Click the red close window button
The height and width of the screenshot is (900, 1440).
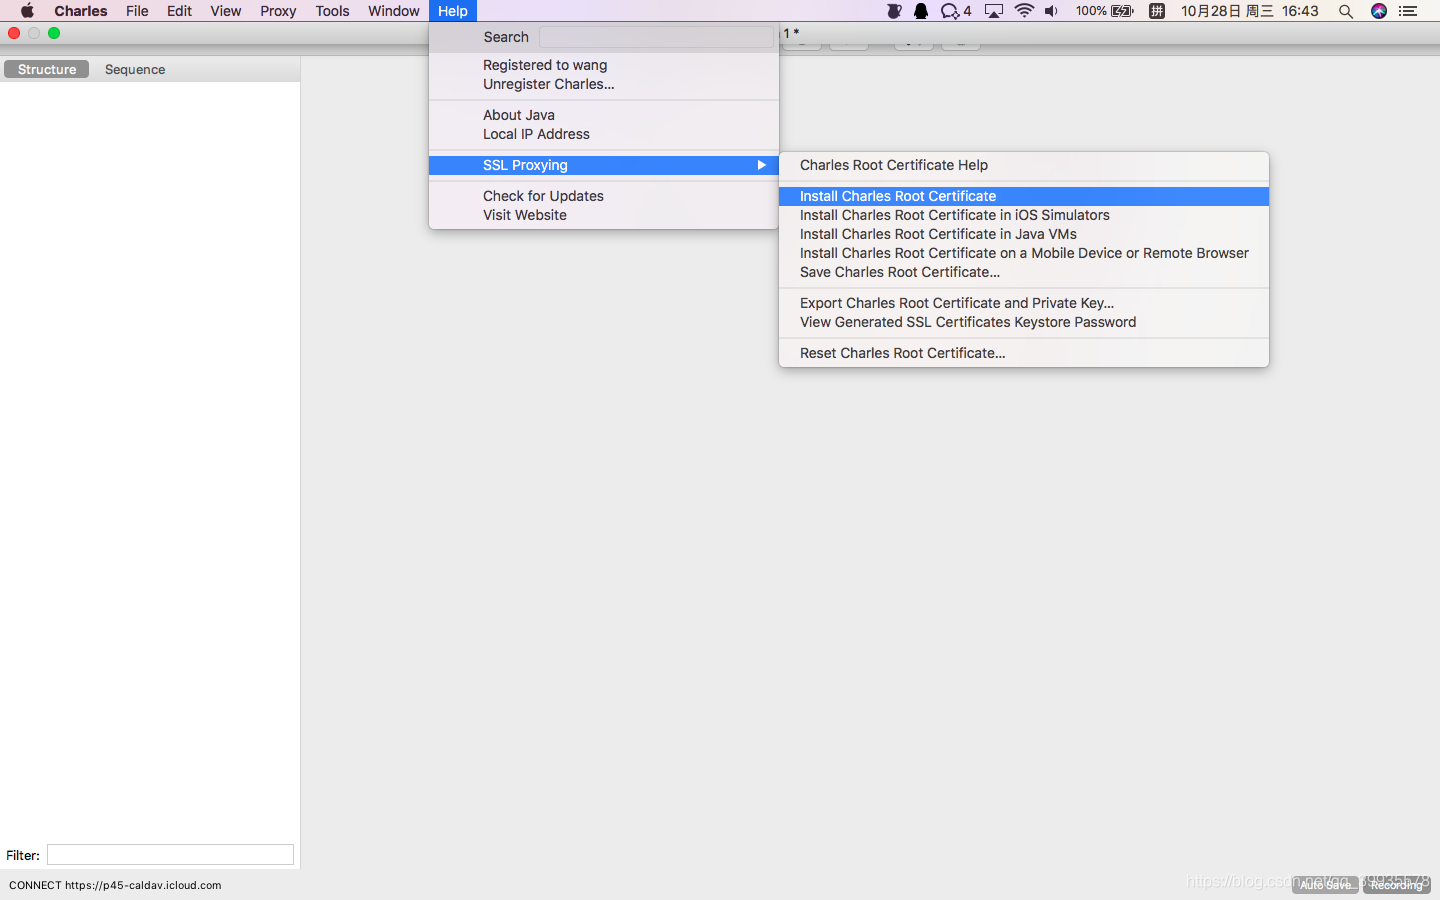[x=14, y=33]
